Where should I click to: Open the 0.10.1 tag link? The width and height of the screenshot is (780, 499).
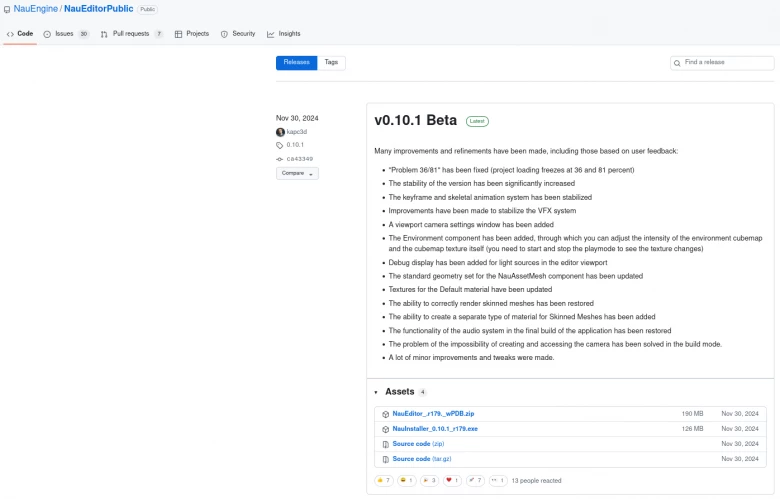295,145
